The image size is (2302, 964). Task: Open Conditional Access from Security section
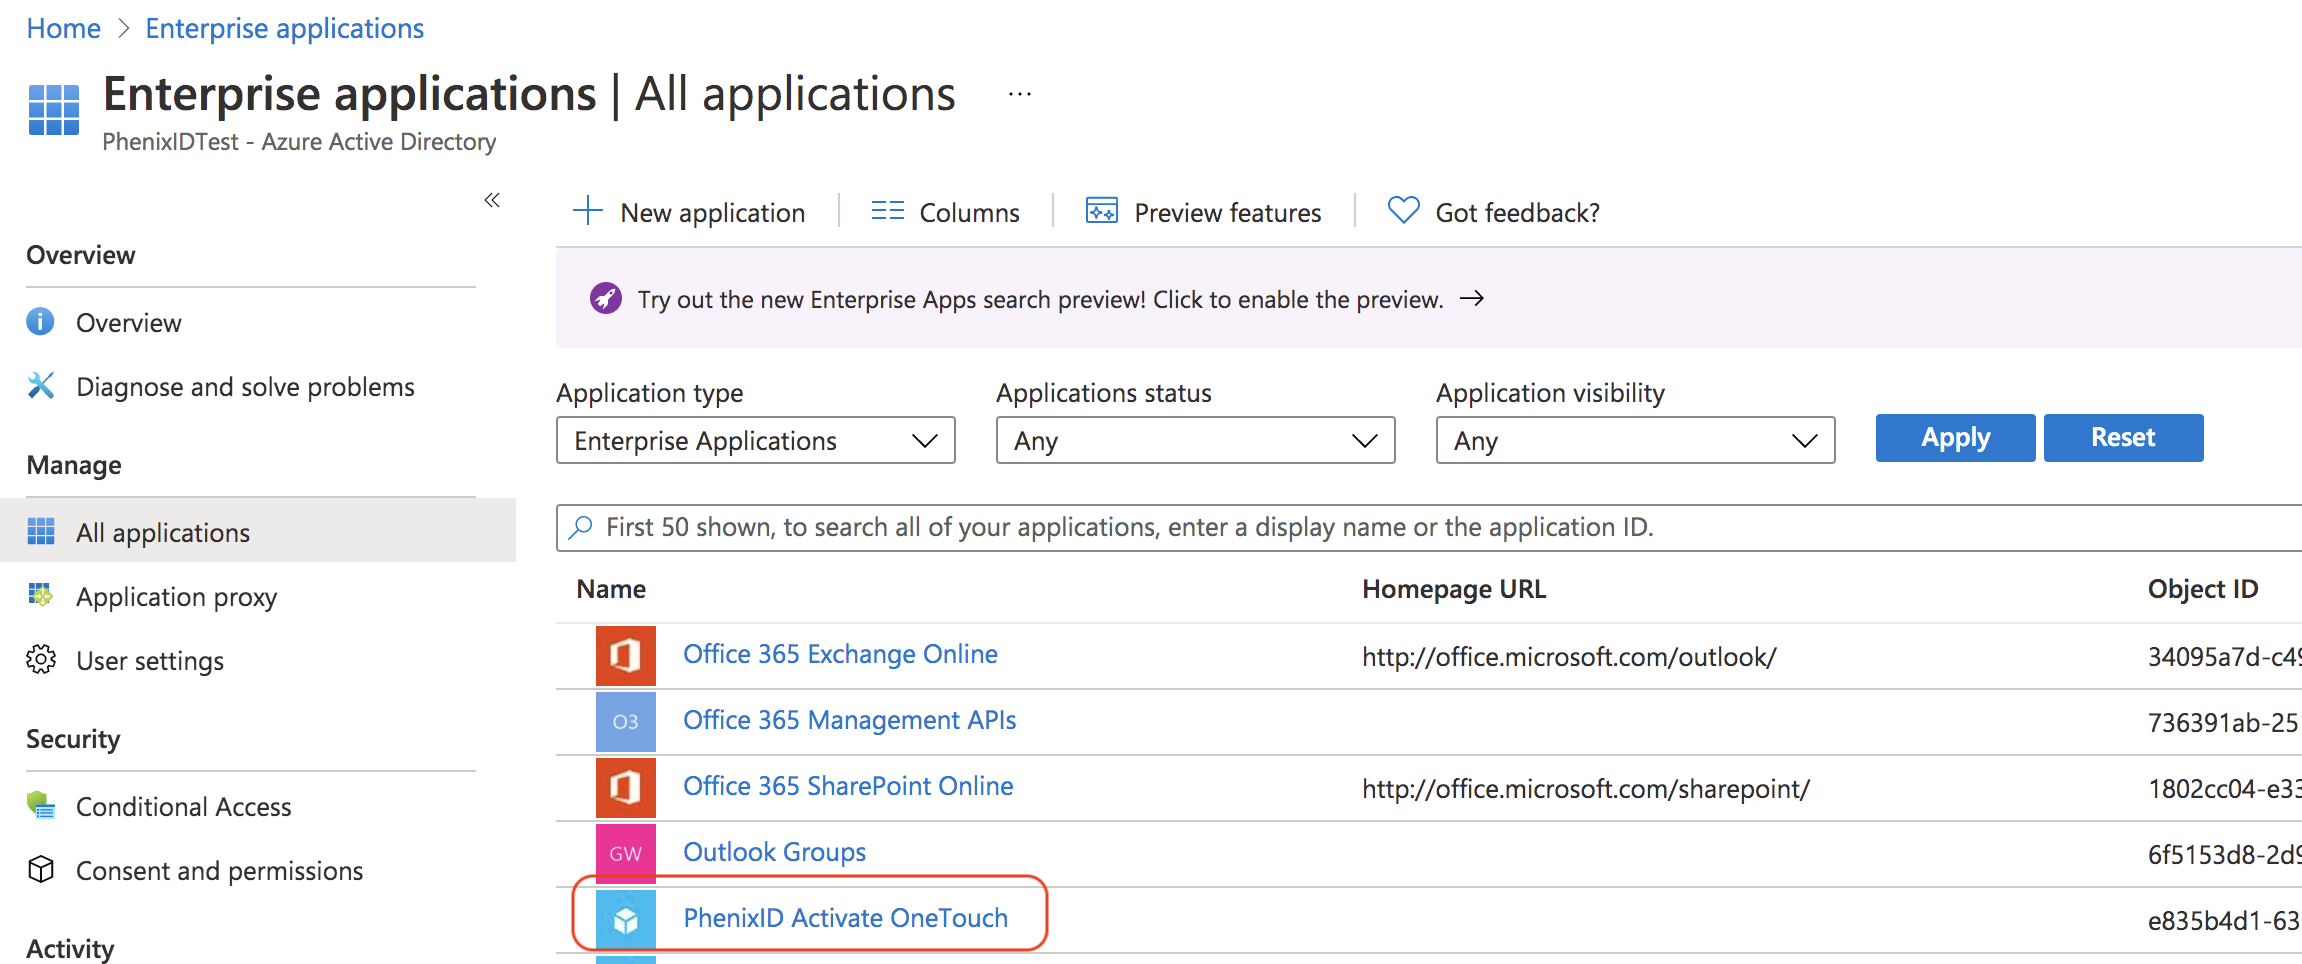[x=183, y=807]
